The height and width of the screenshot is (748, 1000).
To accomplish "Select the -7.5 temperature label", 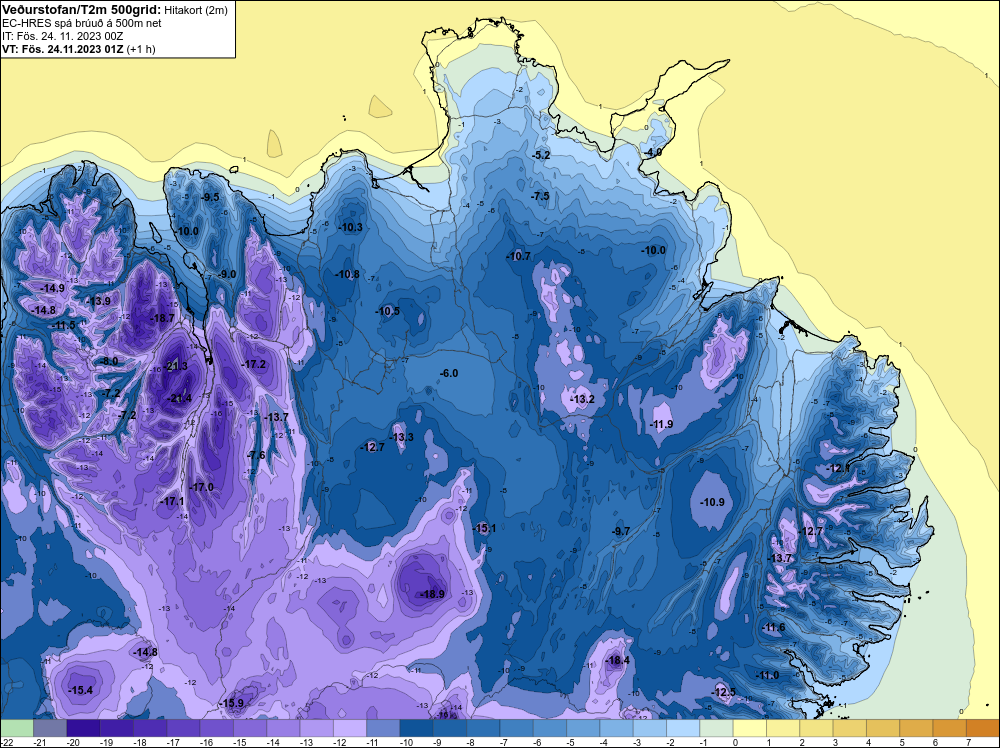I will (540, 196).
